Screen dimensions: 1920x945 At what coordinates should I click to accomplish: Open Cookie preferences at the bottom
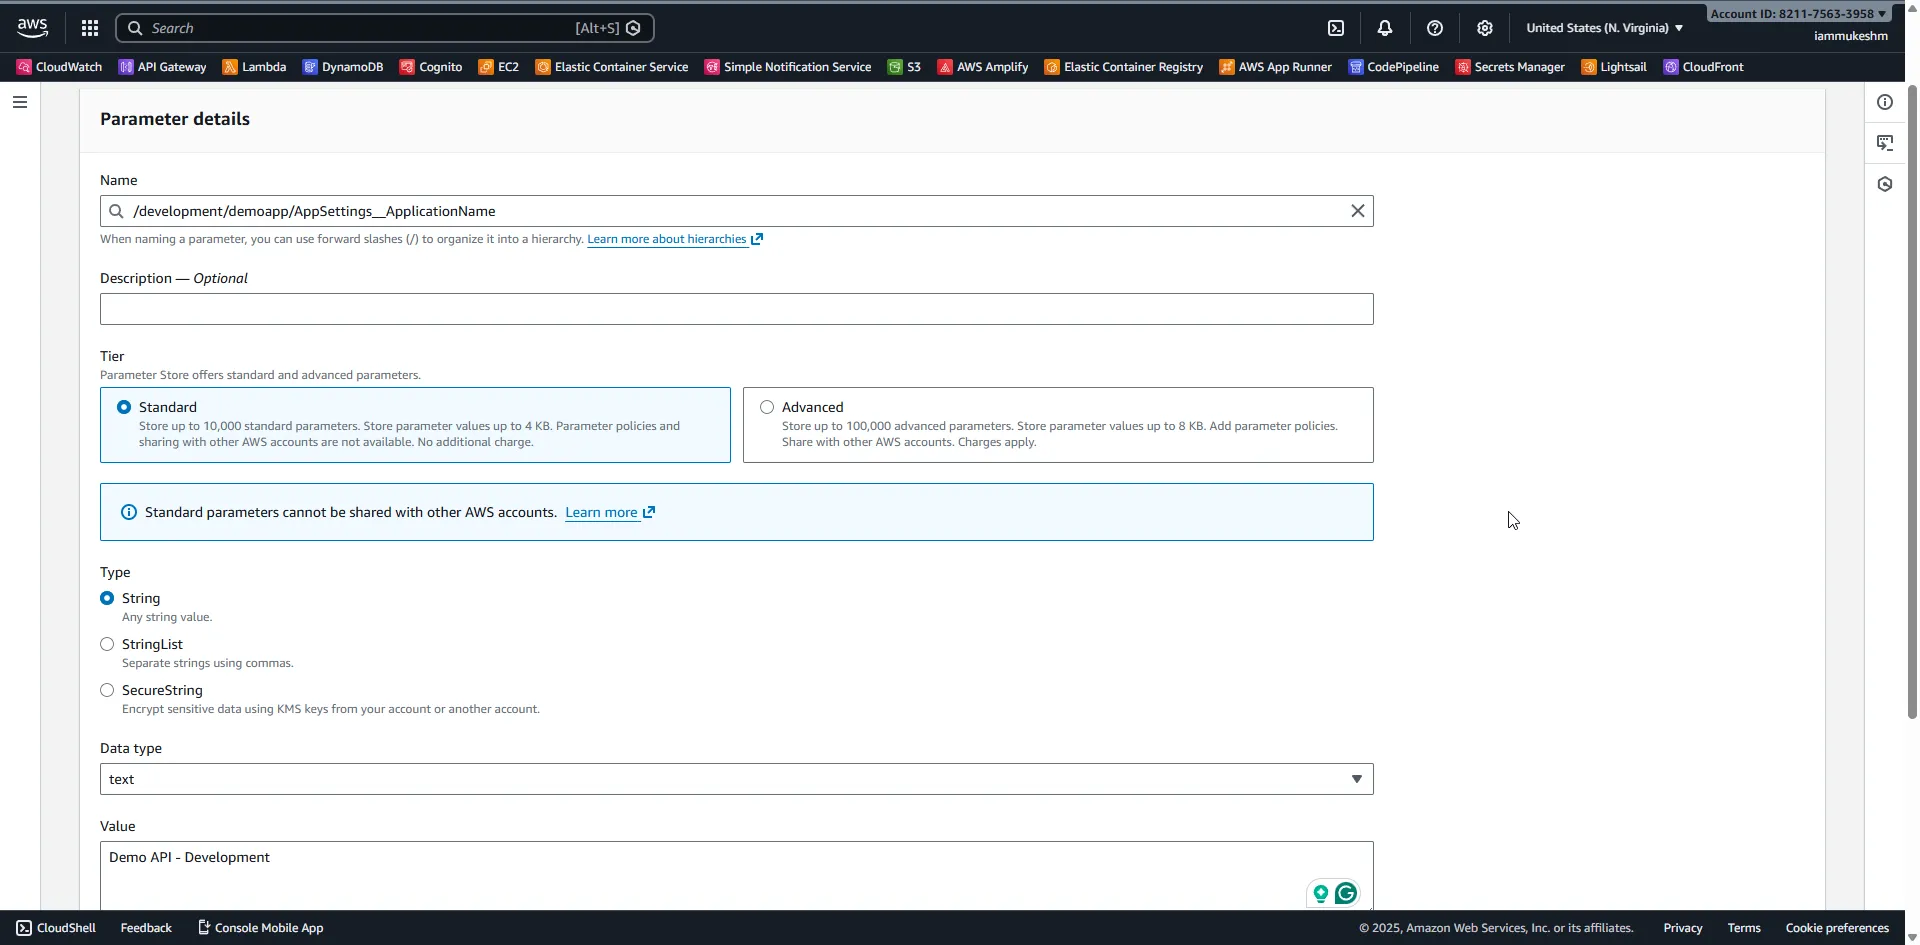click(1835, 927)
